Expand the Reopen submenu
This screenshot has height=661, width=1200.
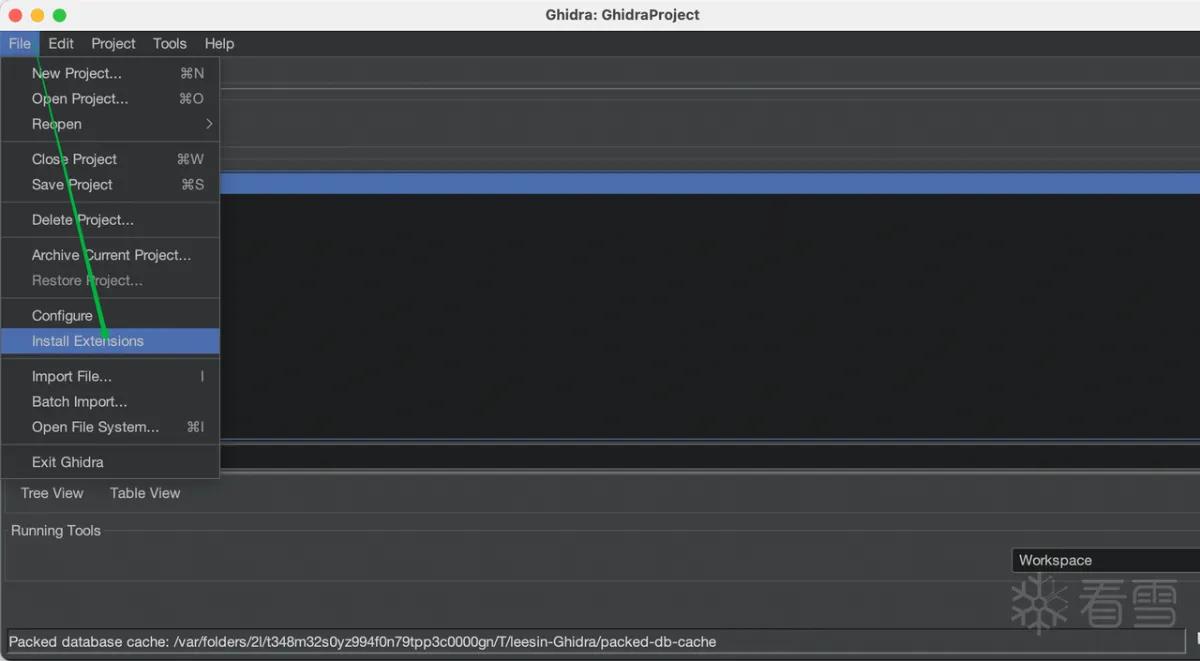[x=110, y=124]
